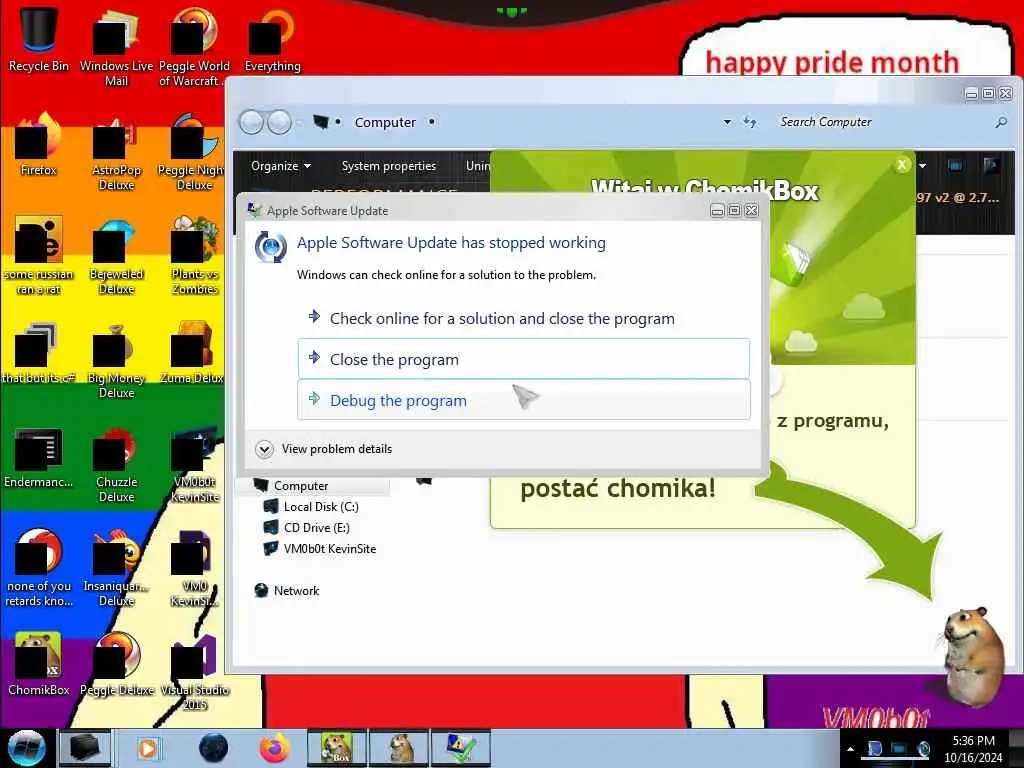This screenshot has height=768, width=1024.
Task: Launch Firefox from the desktop
Action: click(x=39, y=142)
